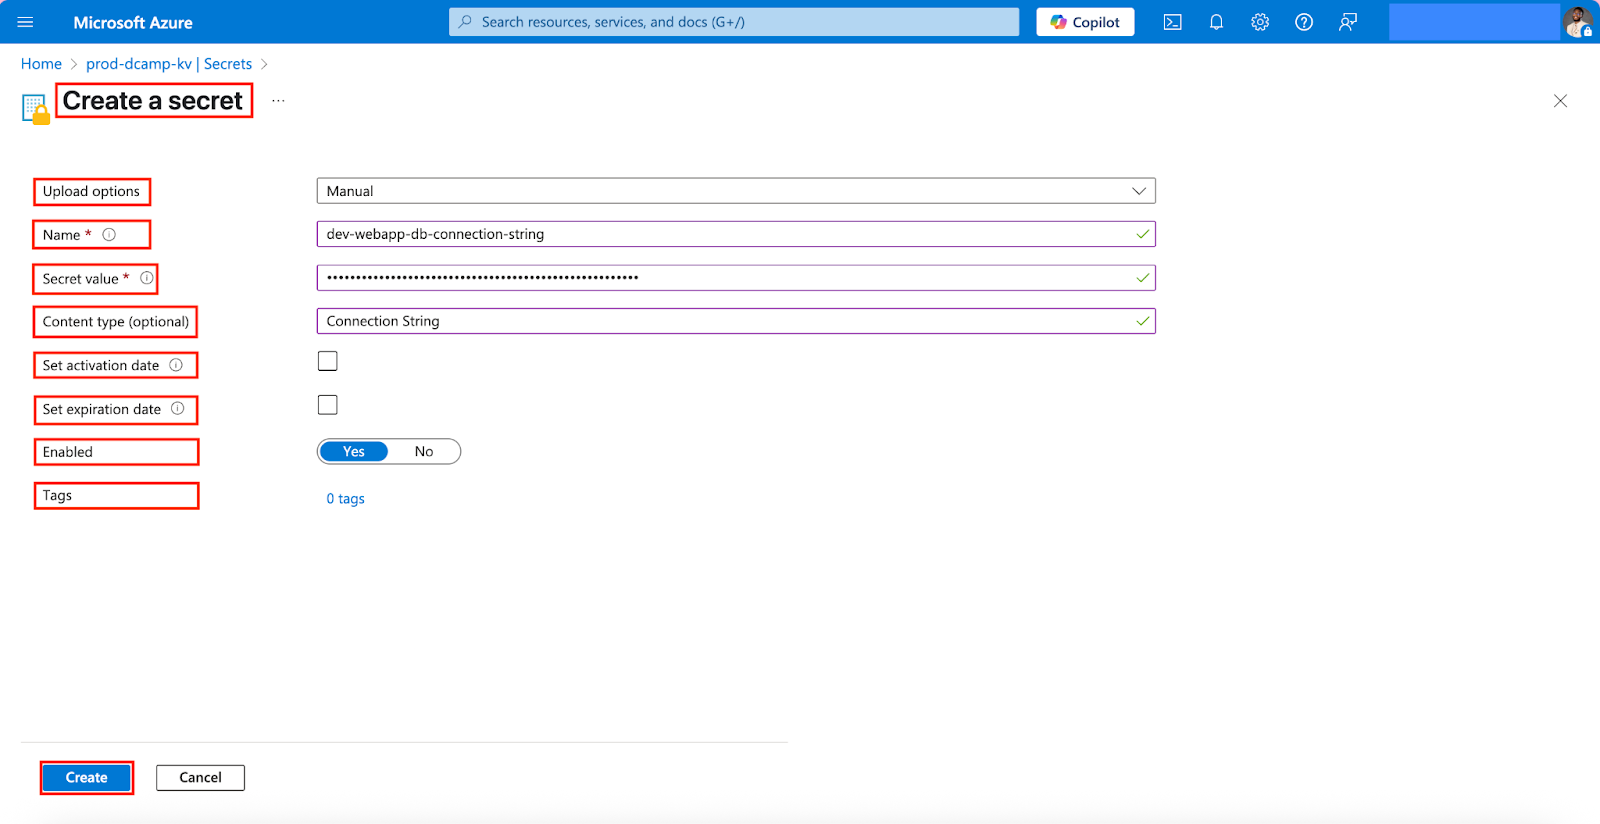Focus the search resources field

[x=734, y=22]
